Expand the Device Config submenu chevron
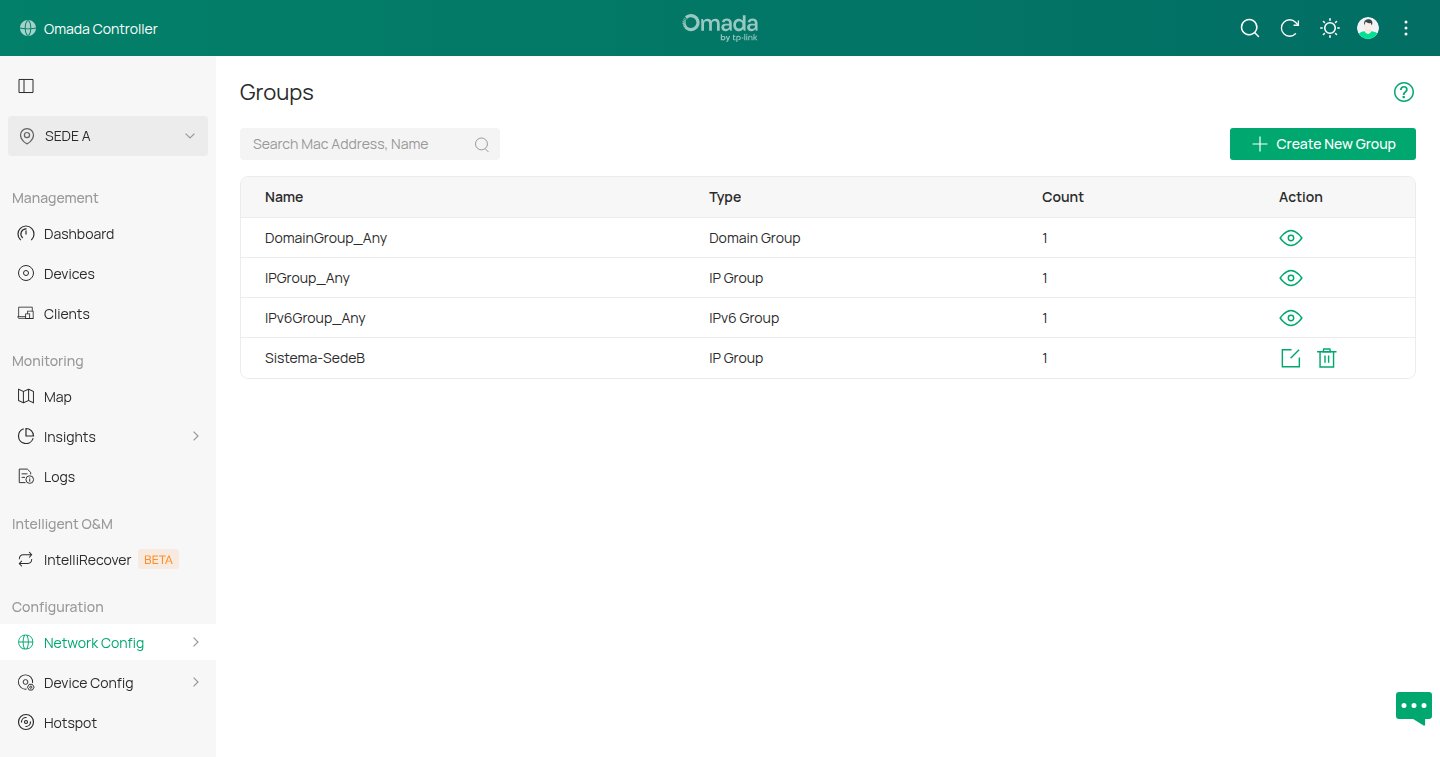1440x757 pixels. [196, 683]
